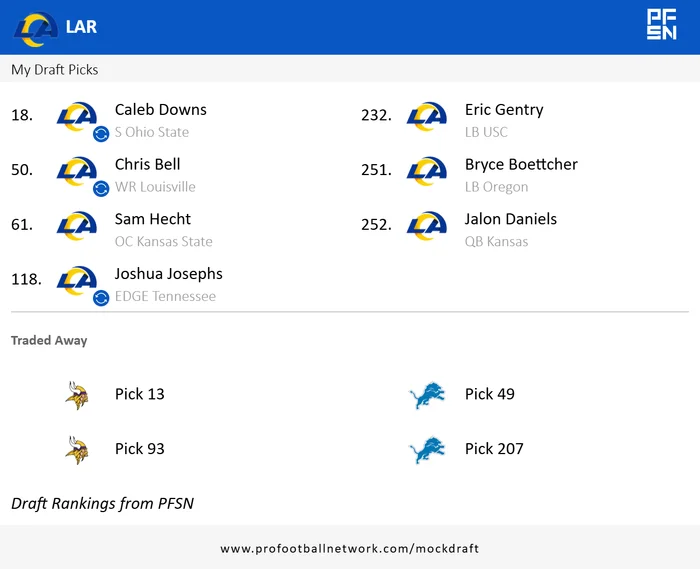700x569 pixels.
Task: Click the Draft Rankings from PFSN note
Action: click(102, 503)
